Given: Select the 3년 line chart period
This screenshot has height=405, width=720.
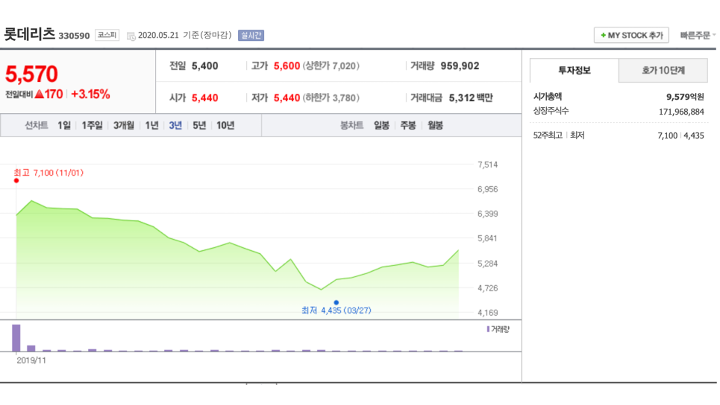Looking at the screenshot, I should point(175,125).
